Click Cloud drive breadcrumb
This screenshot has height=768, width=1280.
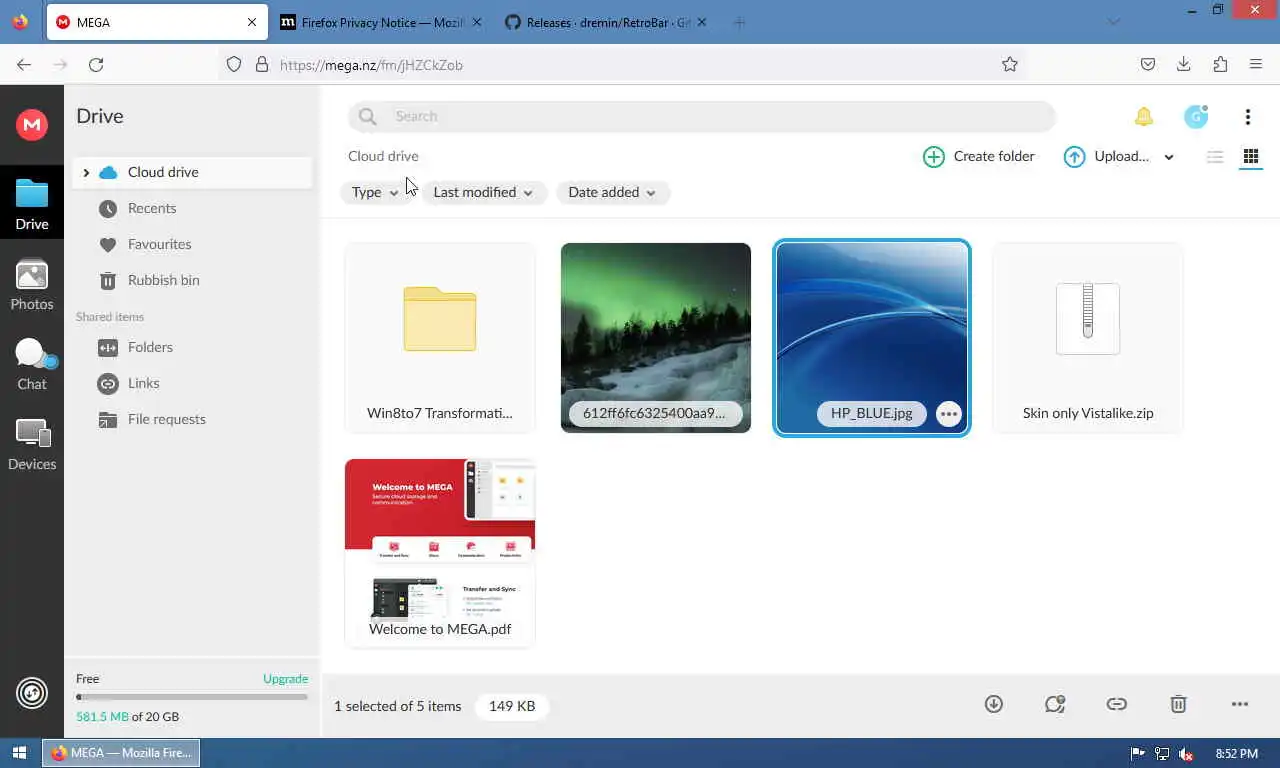pos(383,156)
